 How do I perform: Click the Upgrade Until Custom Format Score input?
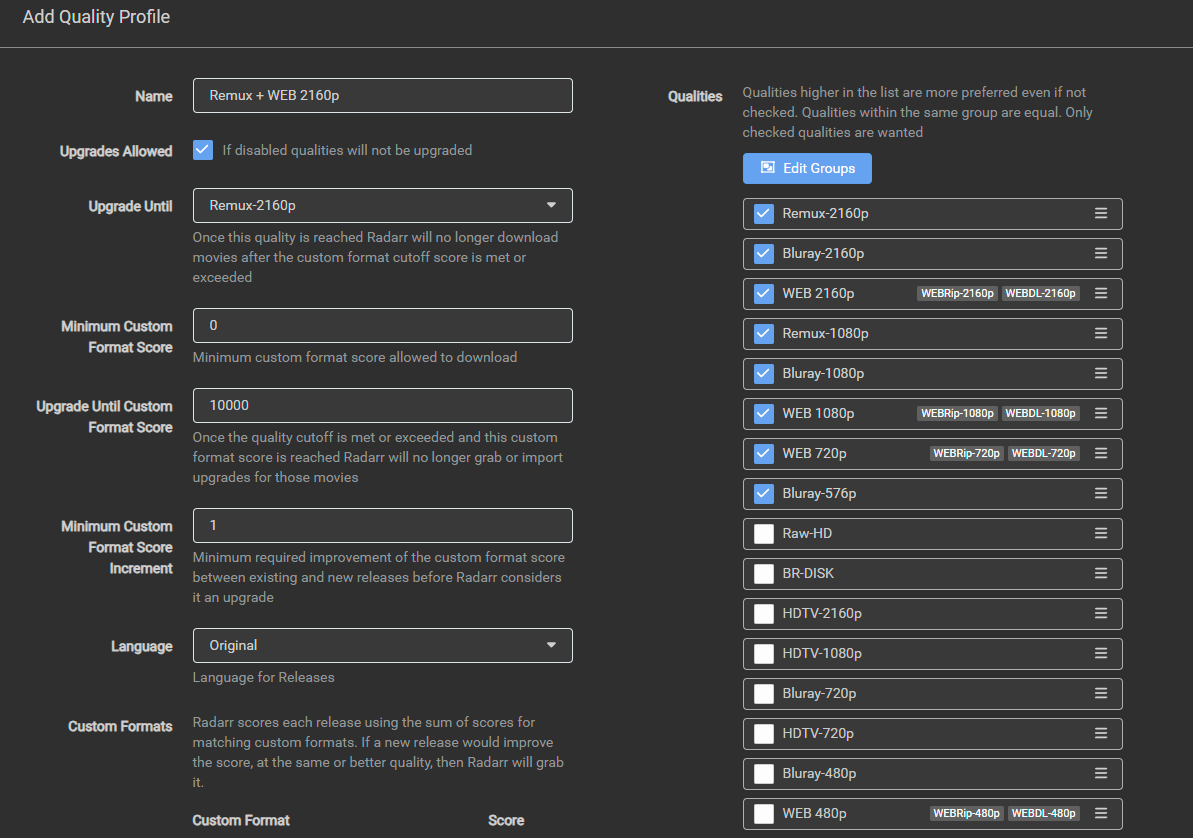382,405
